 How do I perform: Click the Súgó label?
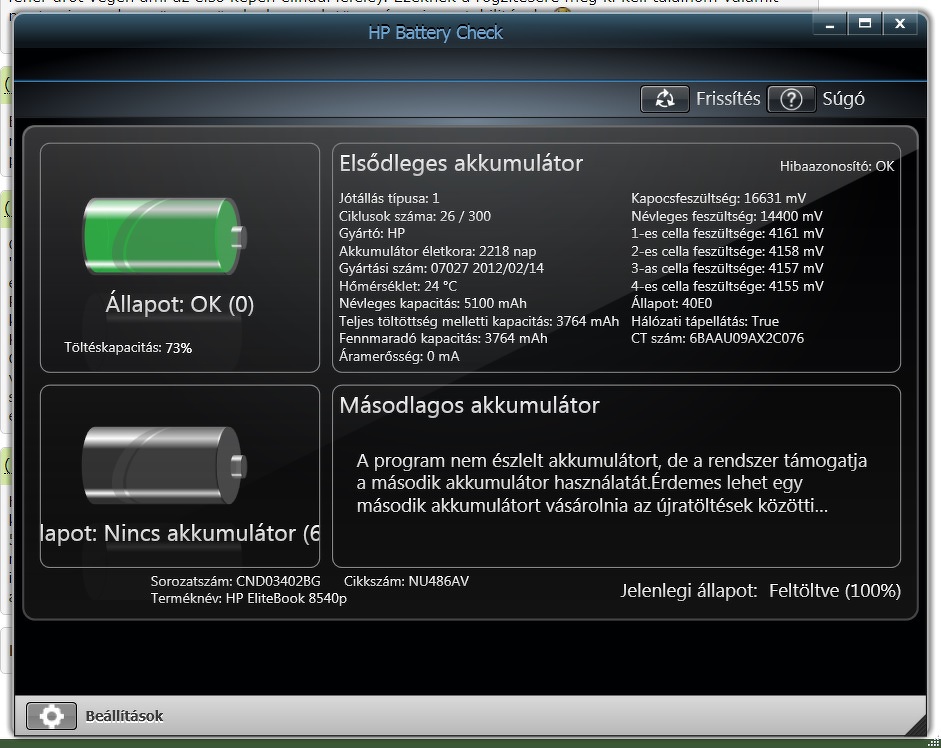pyautogui.click(x=843, y=99)
